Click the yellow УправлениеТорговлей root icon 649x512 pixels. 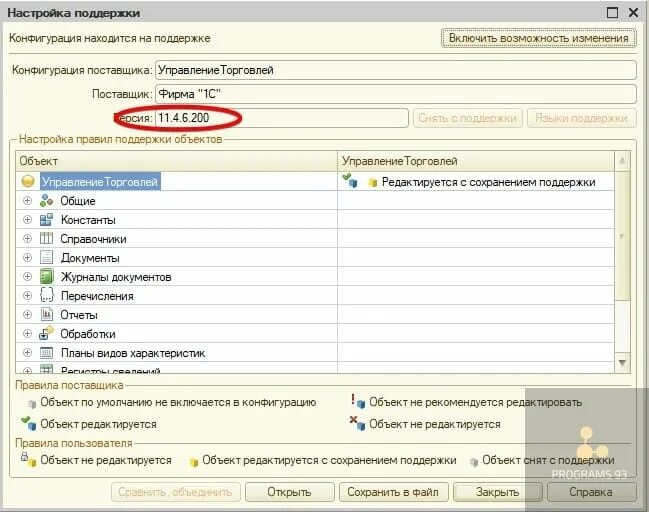click(28, 181)
